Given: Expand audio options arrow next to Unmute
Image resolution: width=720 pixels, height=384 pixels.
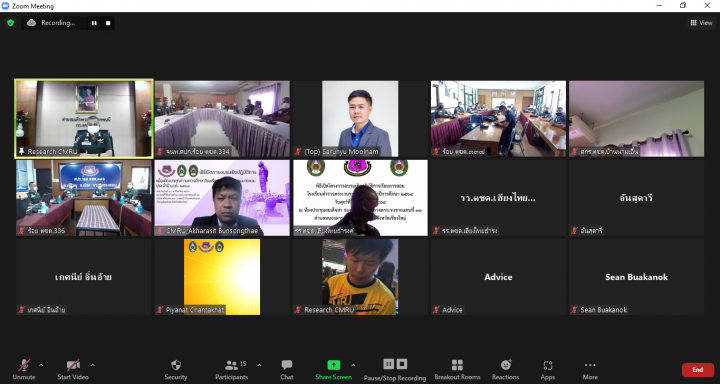Looking at the screenshot, I should [x=41, y=365].
